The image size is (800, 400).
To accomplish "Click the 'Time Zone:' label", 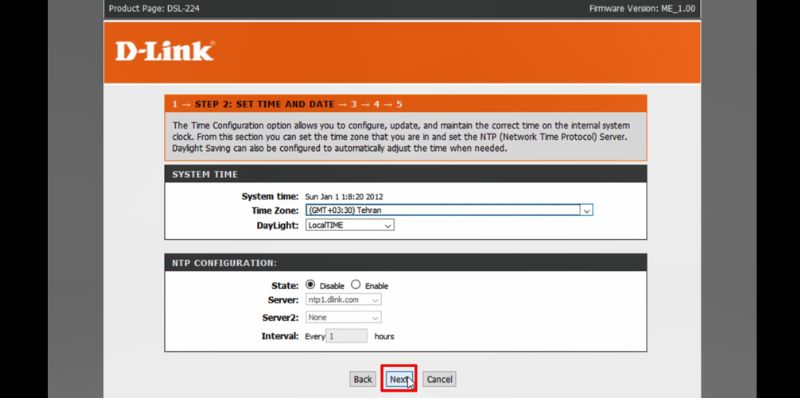I will [x=275, y=211].
